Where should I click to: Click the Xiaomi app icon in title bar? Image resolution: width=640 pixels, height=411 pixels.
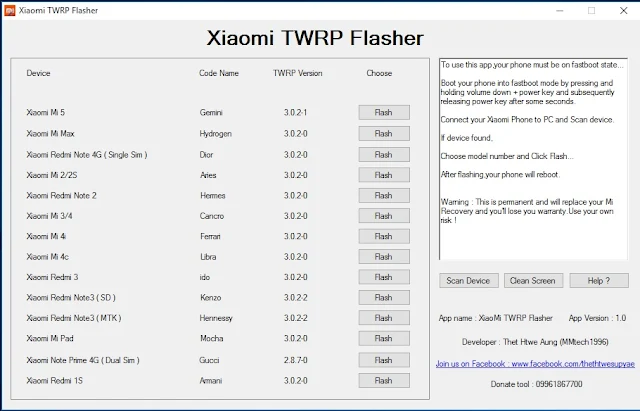pyautogui.click(x=9, y=11)
